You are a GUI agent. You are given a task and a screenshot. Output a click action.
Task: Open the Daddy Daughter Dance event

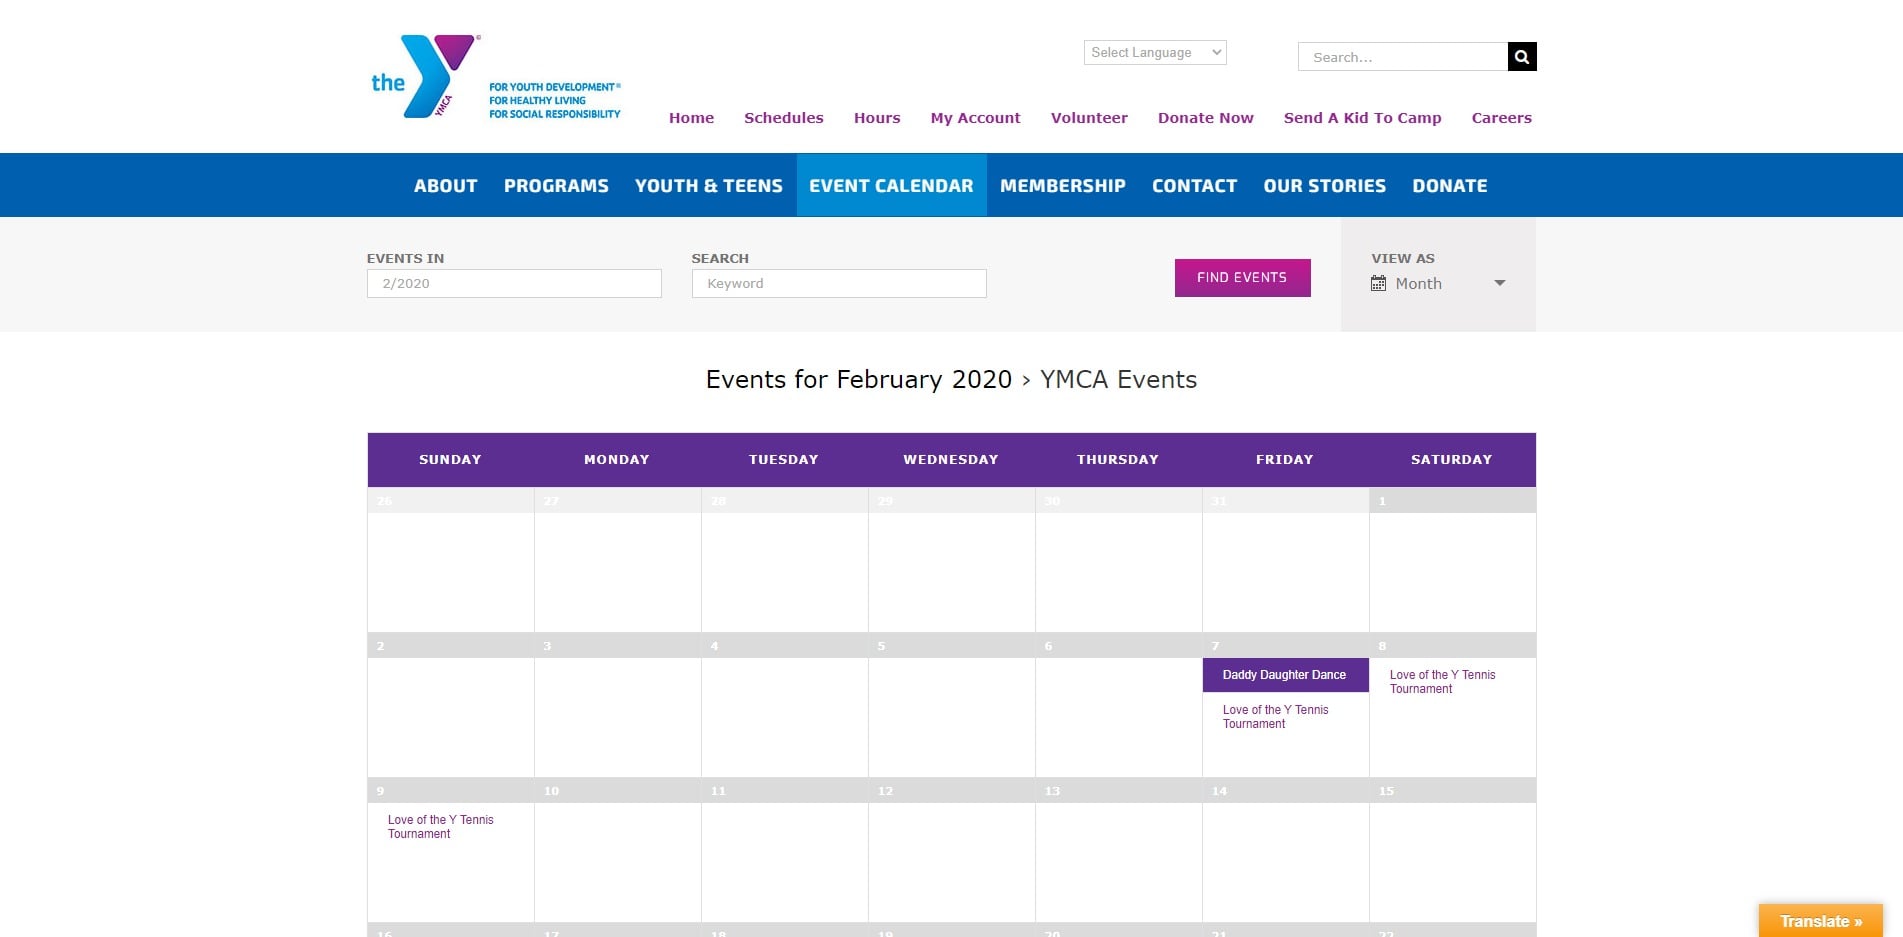click(x=1284, y=675)
